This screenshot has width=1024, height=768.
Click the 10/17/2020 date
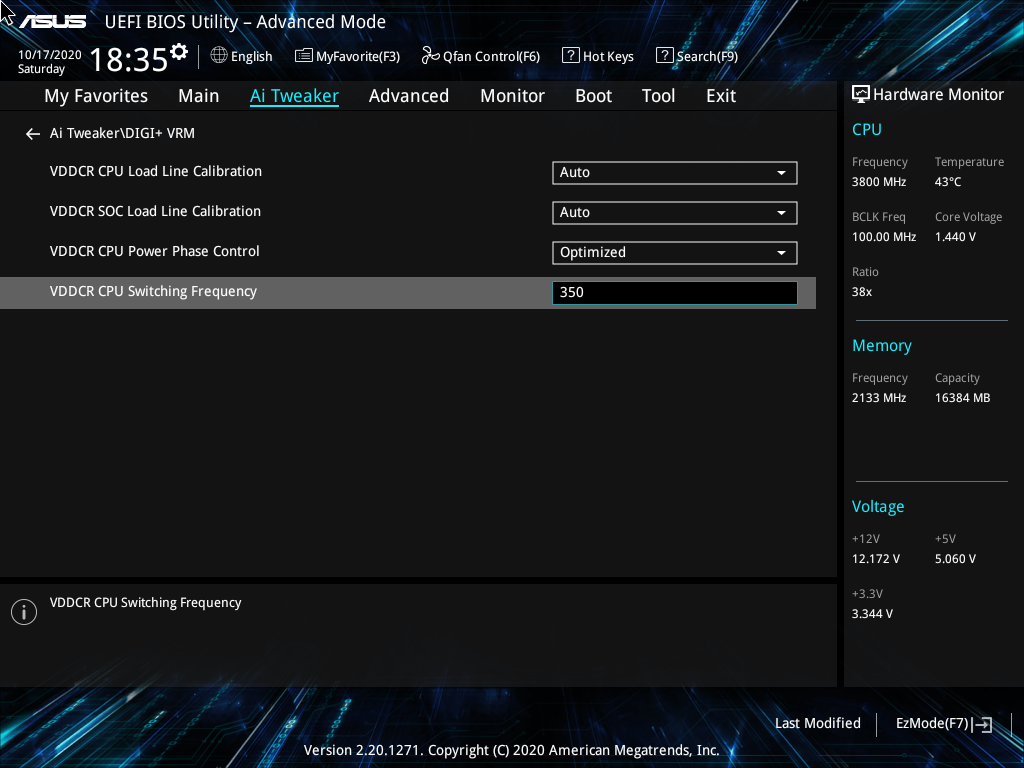pos(50,55)
